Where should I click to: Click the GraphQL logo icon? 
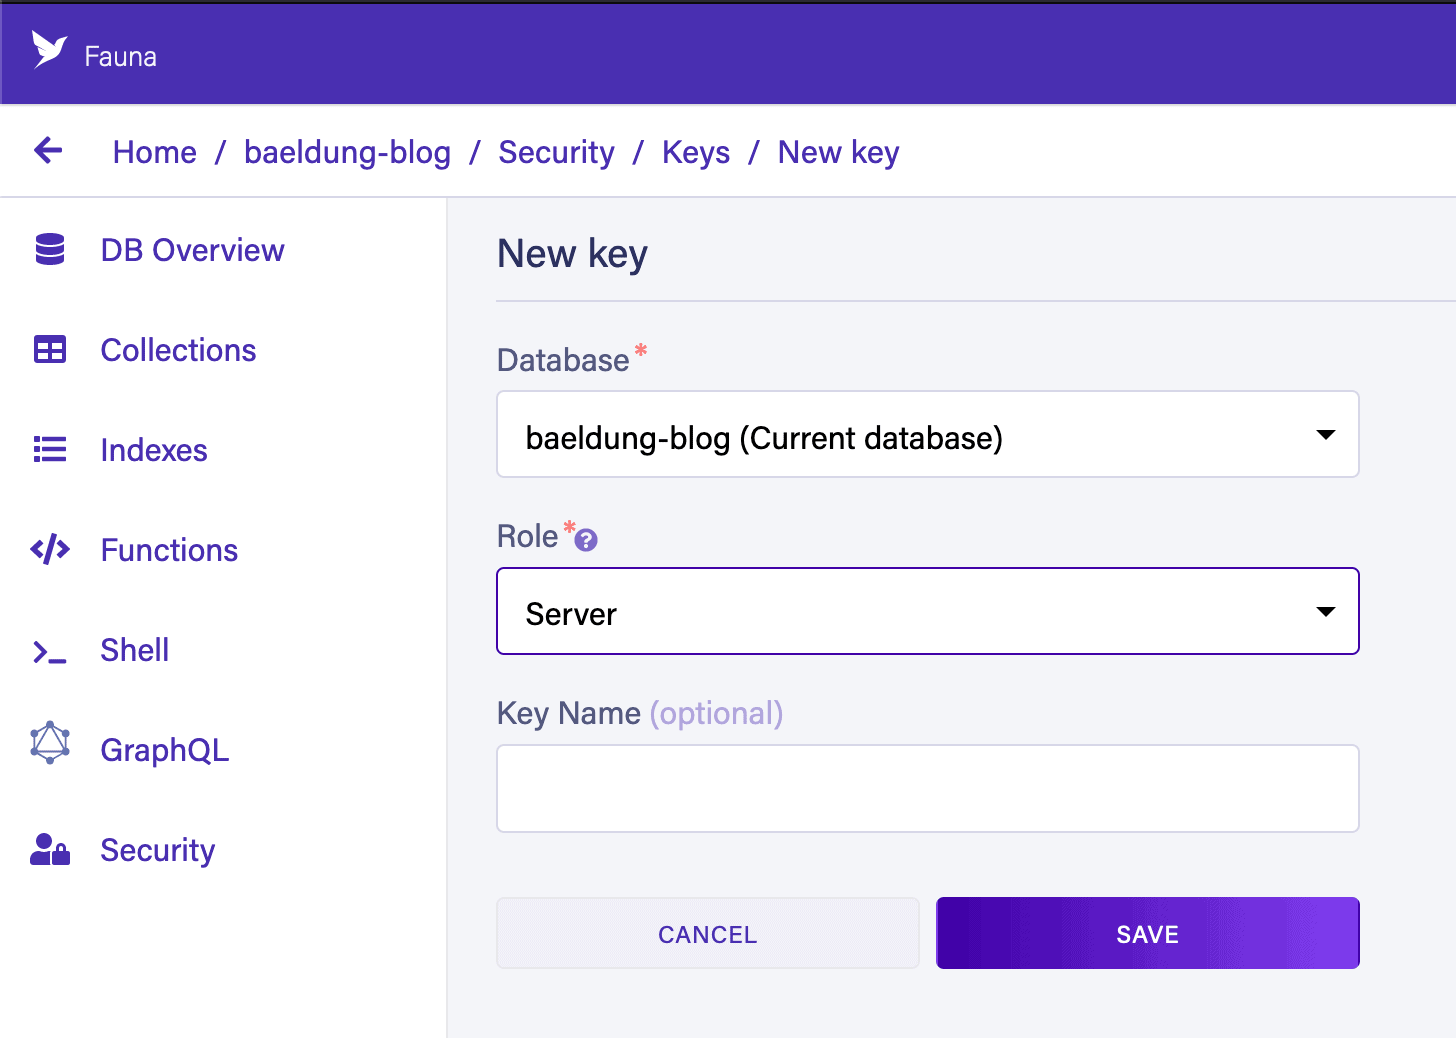click(x=50, y=744)
